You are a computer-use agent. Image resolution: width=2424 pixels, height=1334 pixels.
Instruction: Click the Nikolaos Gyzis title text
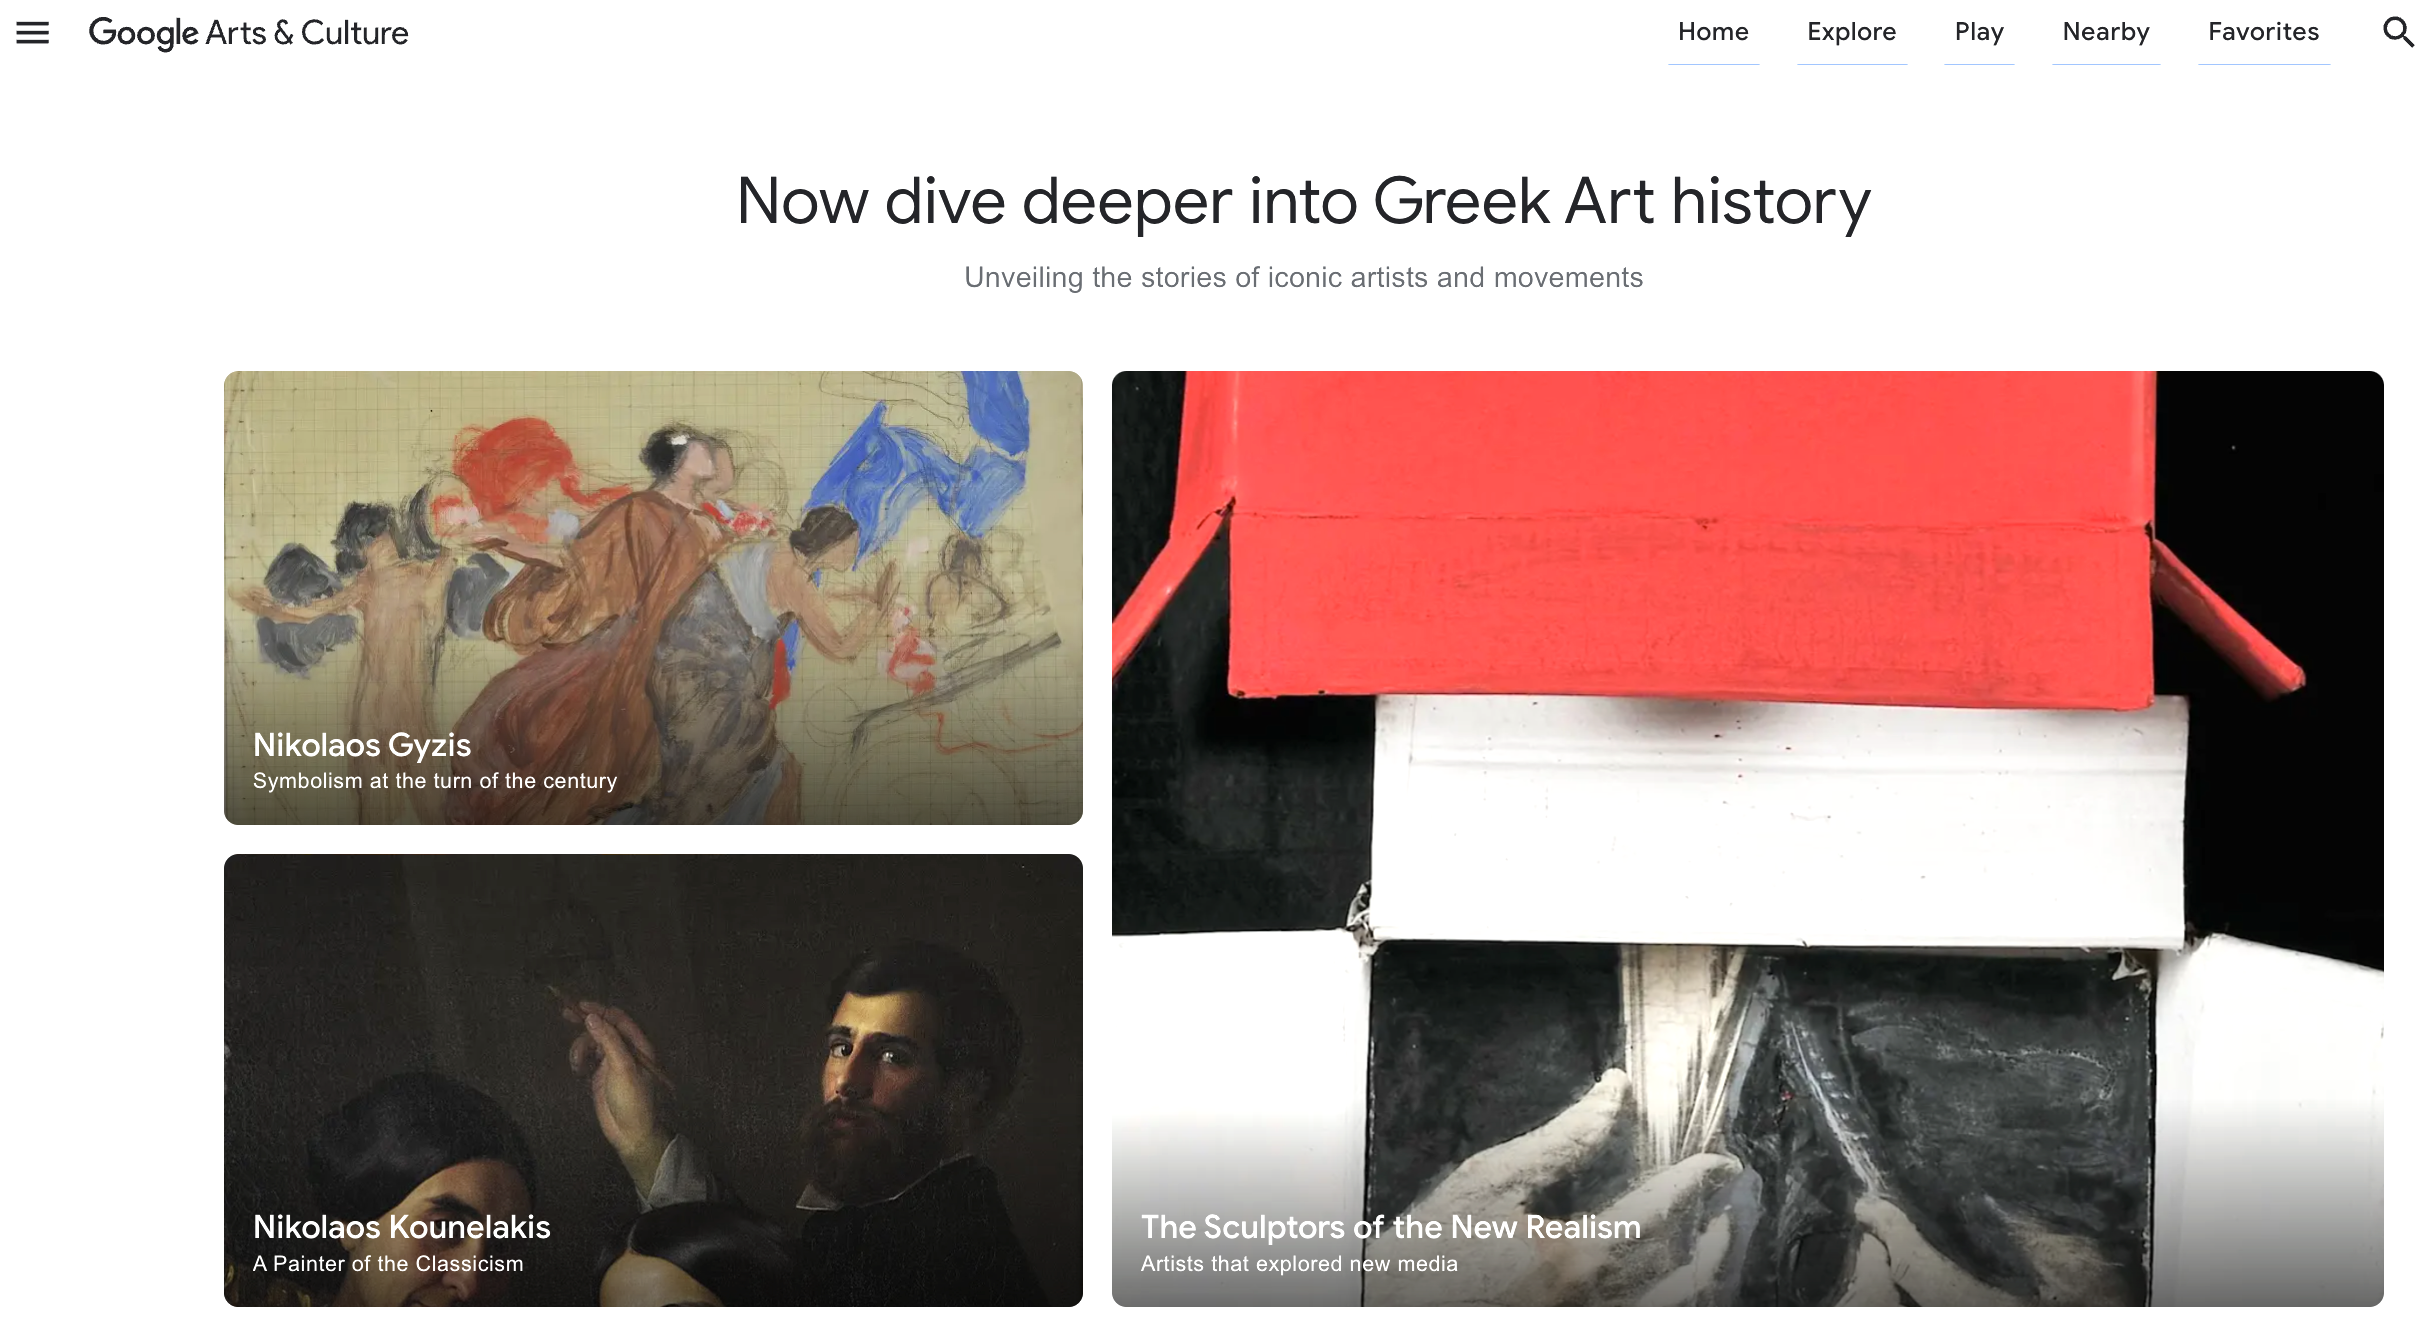362,745
